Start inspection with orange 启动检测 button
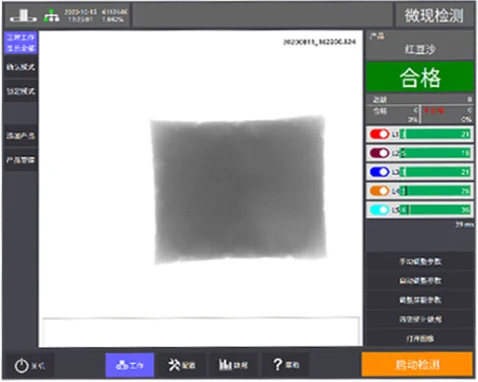Screen dimensions: 478x382 click(x=417, y=365)
